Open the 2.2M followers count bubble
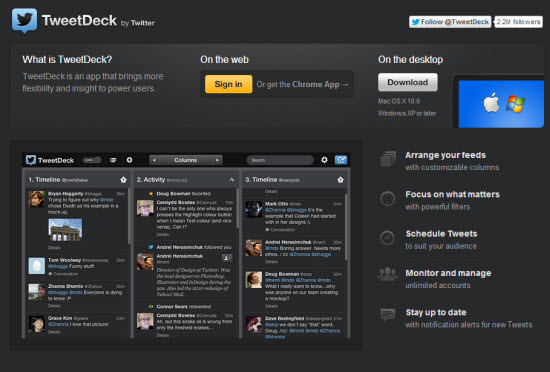This screenshot has height=372, width=550. 518,22
